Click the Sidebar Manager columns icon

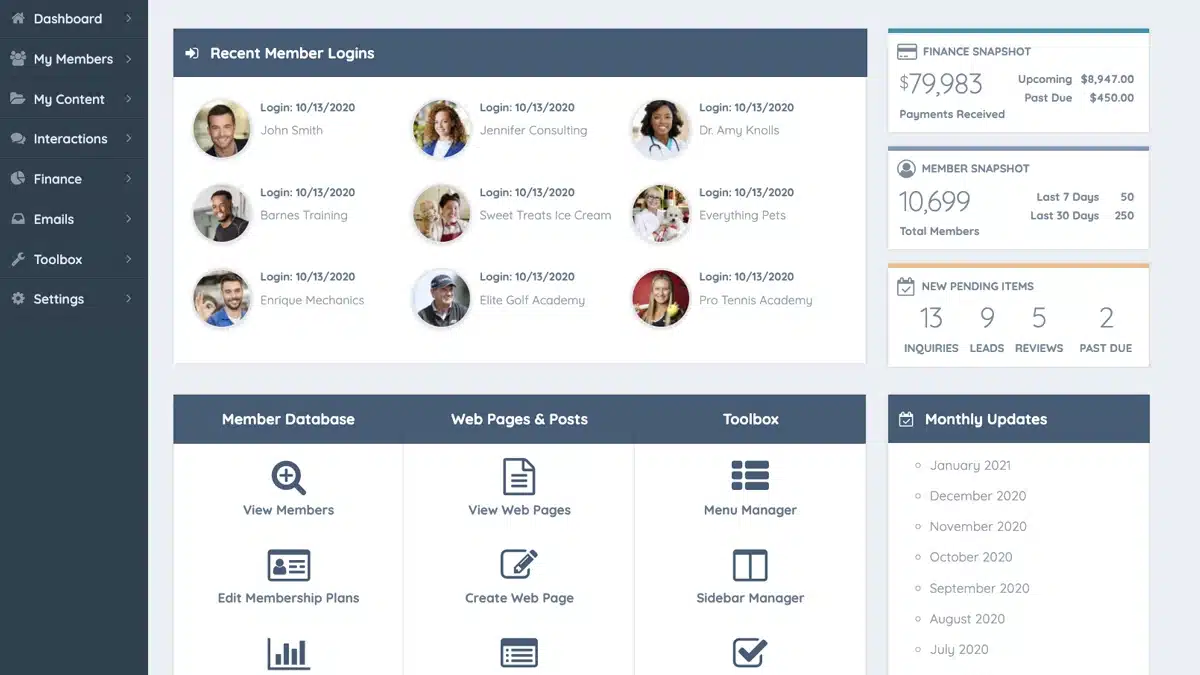point(749,565)
